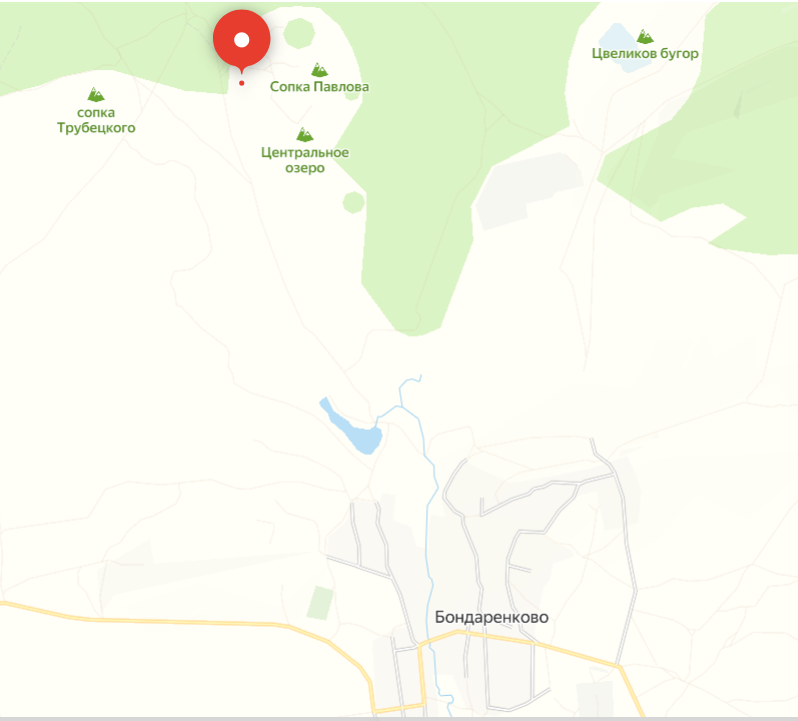798x721 pixels.
Task: Select the small red dot below the pin
Action: (x=241, y=83)
